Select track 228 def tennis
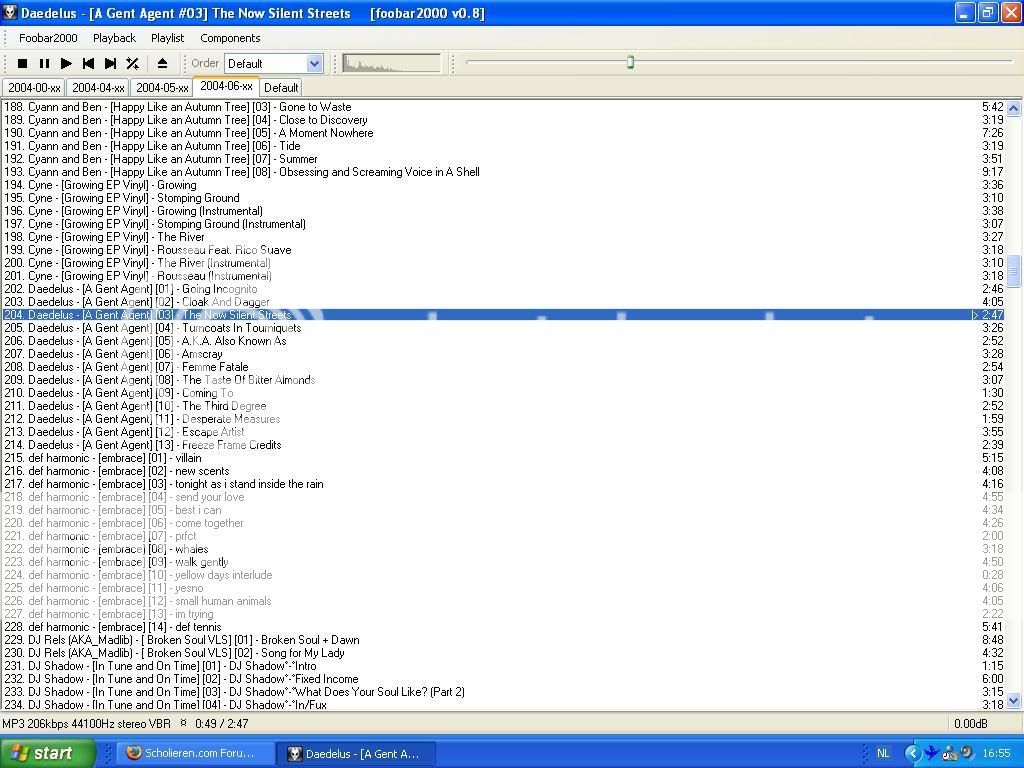The height and width of the screenshot is (768, 1024). [x=503, y=628]
